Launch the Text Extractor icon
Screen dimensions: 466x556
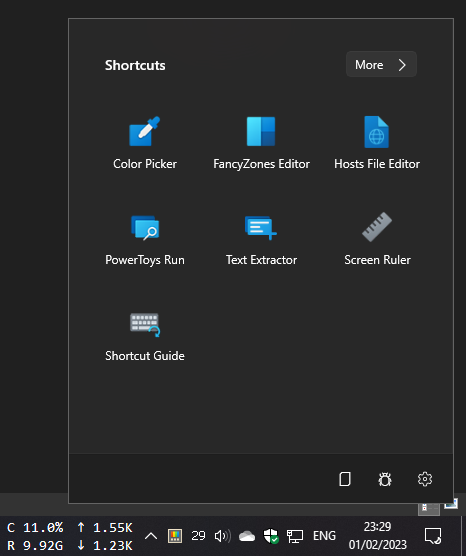[x=261, y=228]
